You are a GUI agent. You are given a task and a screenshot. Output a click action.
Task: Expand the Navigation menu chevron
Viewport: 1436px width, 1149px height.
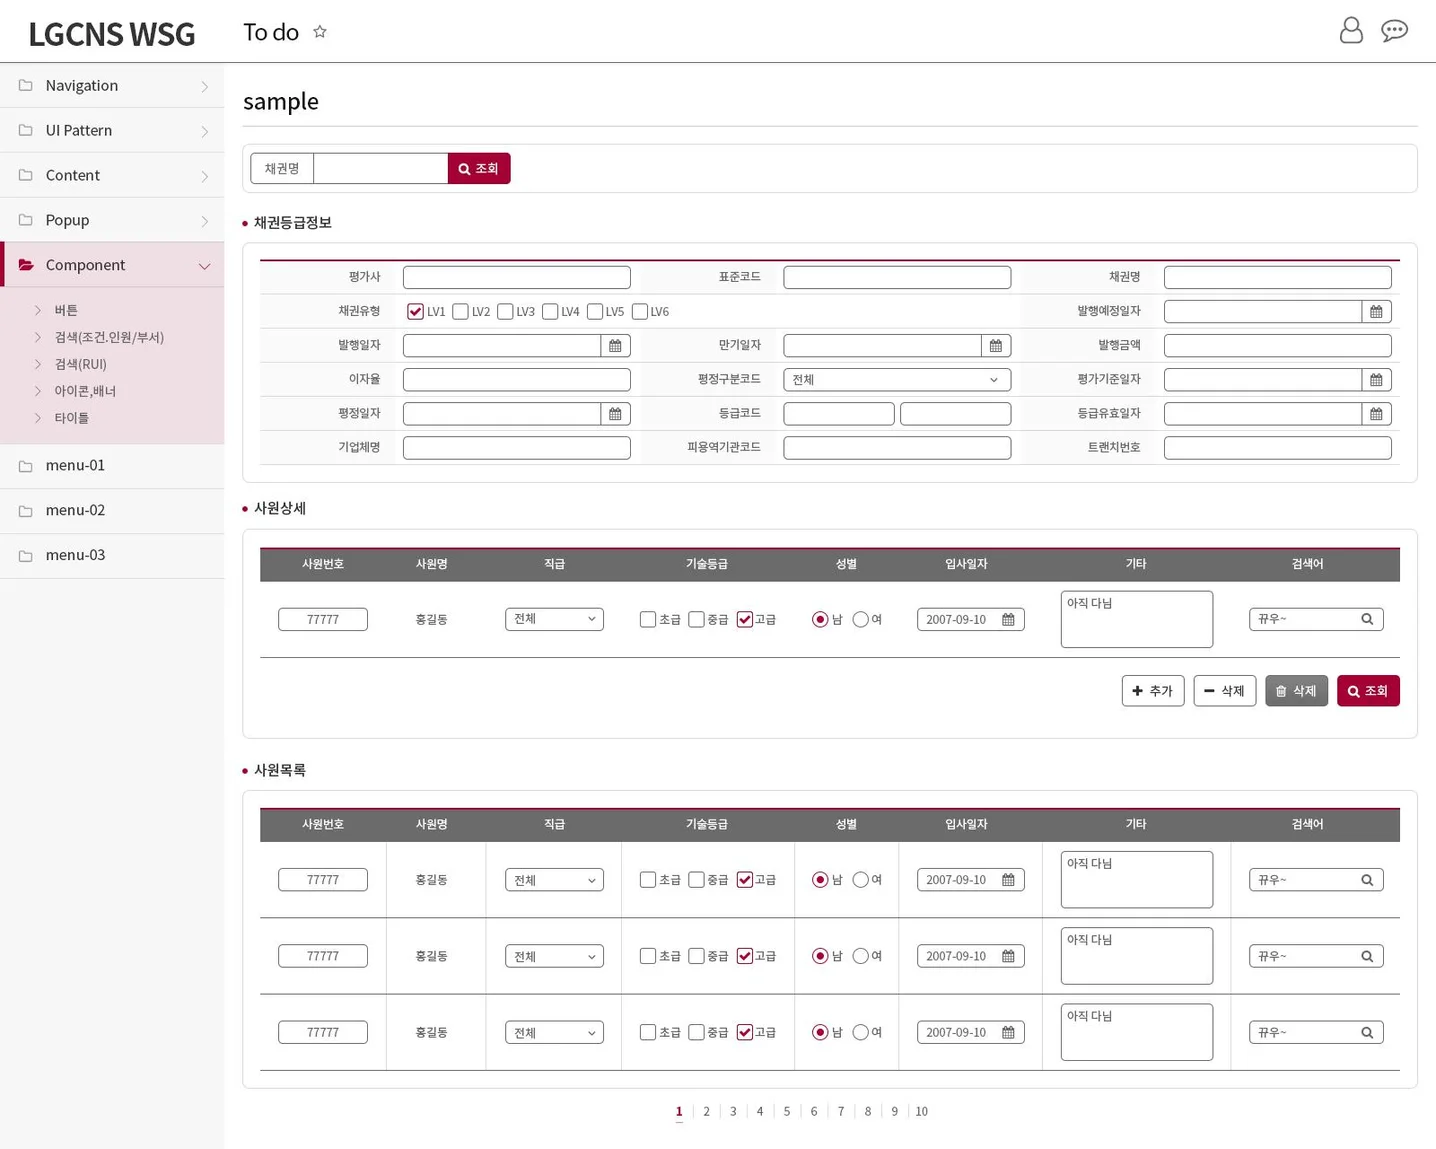(205, 86)
